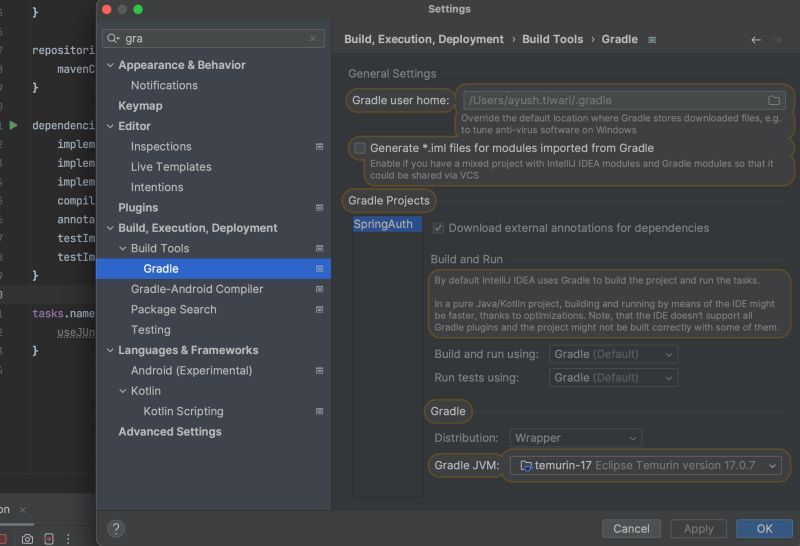Select the SpringAuth Gradle project
Screen dimensions: 800x546
point(387,224)
